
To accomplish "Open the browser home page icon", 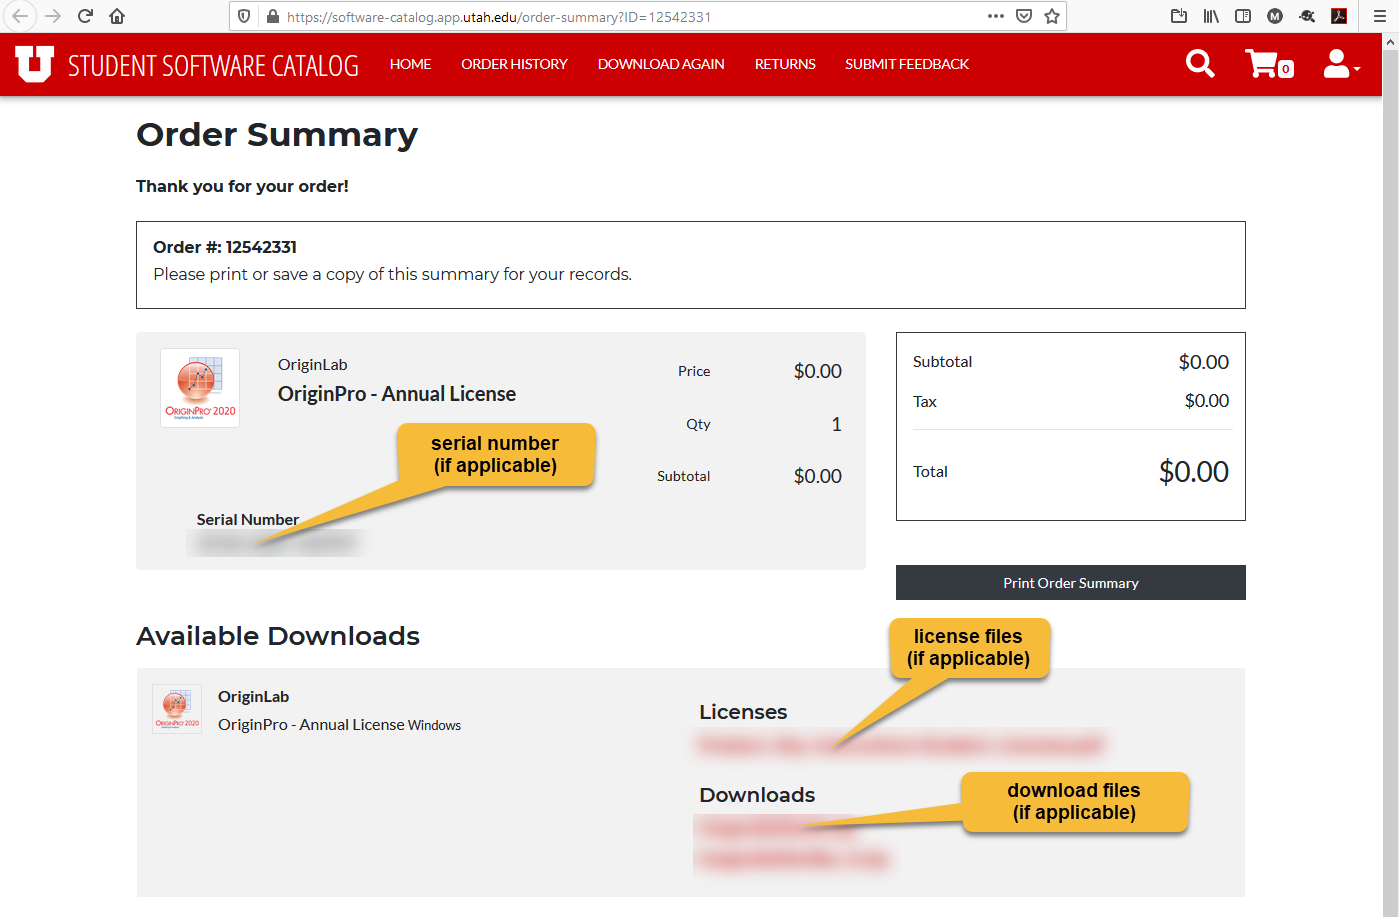I will [x=117, y=16].
